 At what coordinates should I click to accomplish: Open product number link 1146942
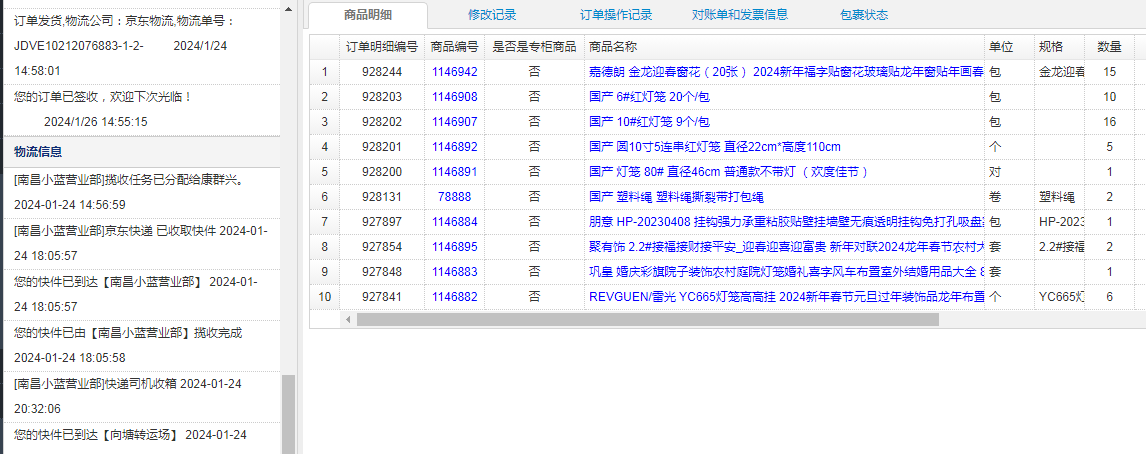455,72
